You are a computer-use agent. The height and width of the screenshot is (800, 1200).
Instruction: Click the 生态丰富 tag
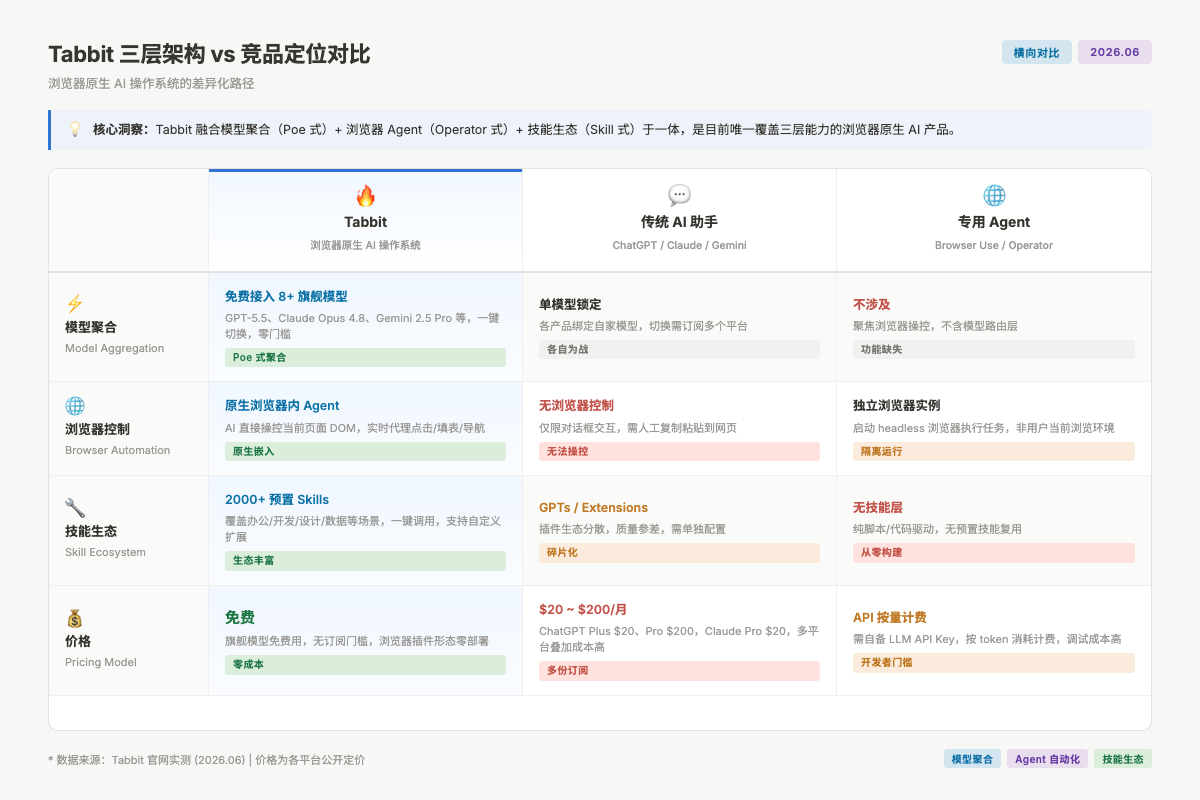pos(365,560)
